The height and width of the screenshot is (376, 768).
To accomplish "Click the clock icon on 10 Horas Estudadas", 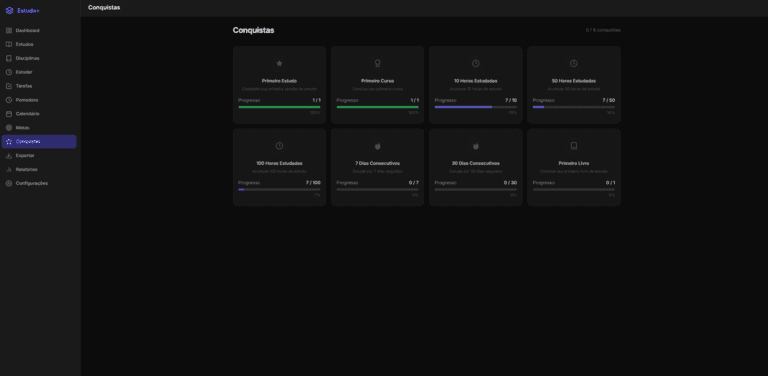I will click(x=476, y=63).
